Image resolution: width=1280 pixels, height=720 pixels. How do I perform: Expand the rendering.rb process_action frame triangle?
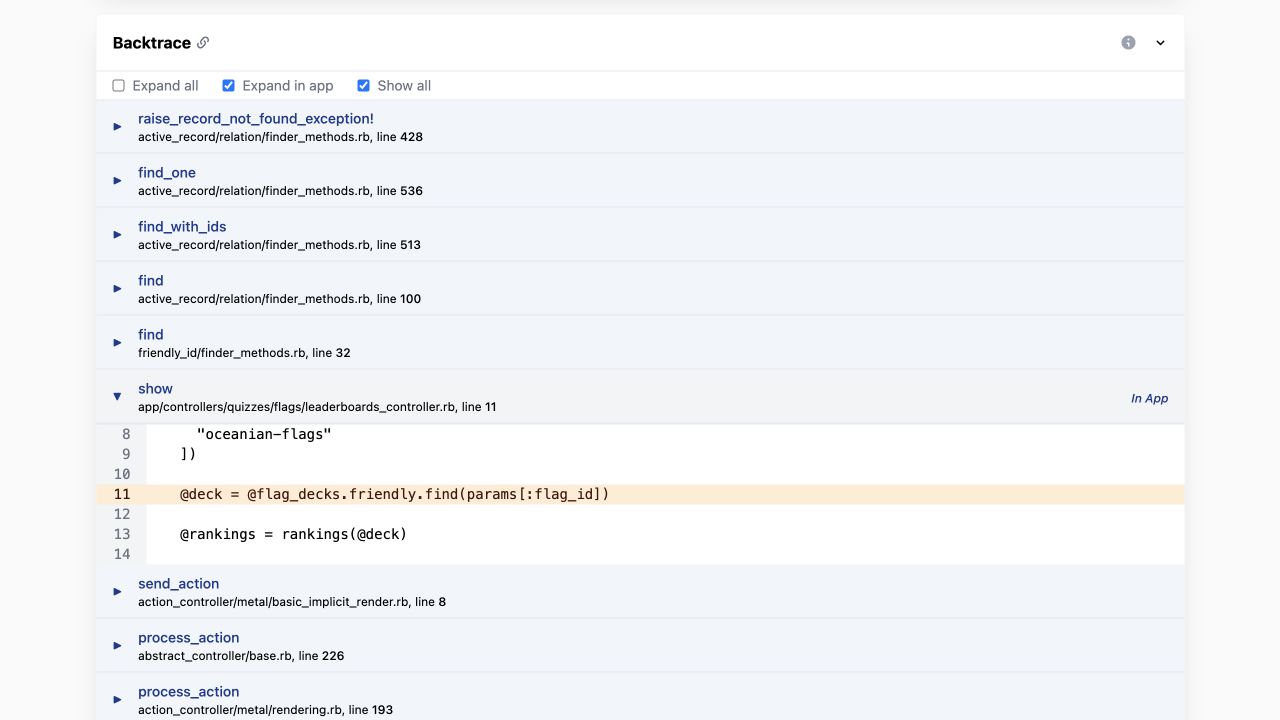pyautogui.click(x=117, y=700)
